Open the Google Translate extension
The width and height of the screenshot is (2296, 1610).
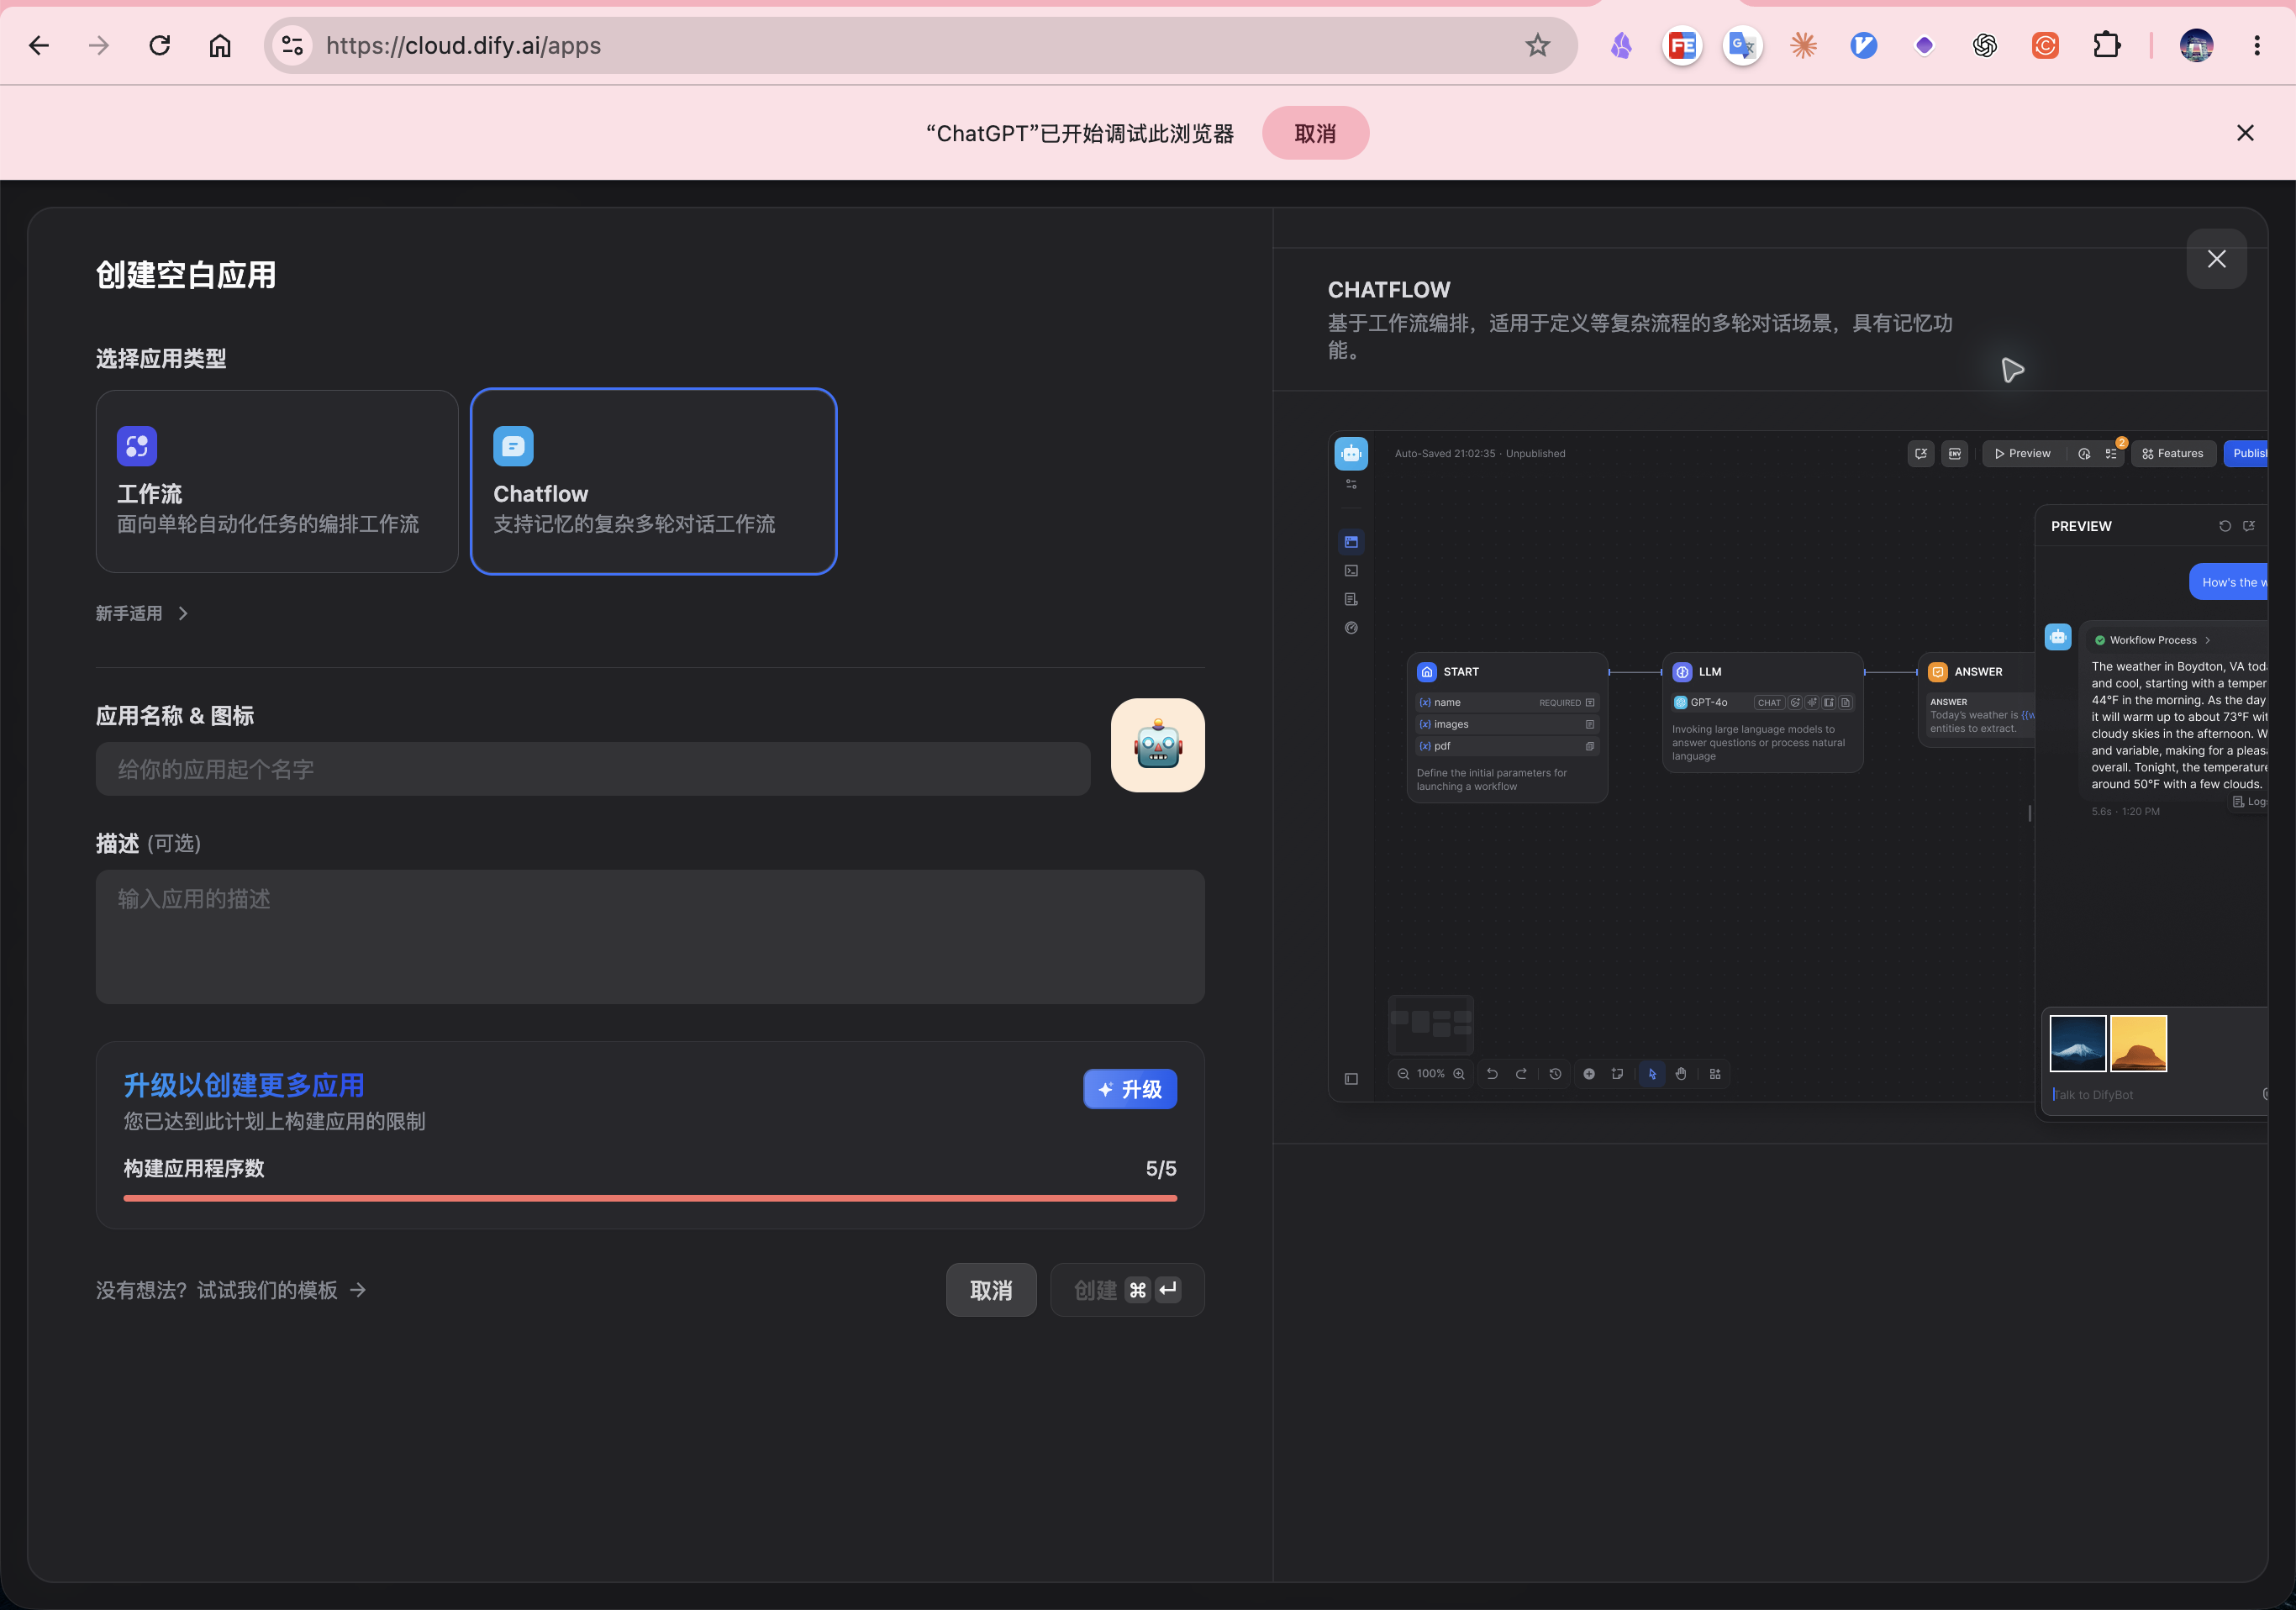(1742, 45)
